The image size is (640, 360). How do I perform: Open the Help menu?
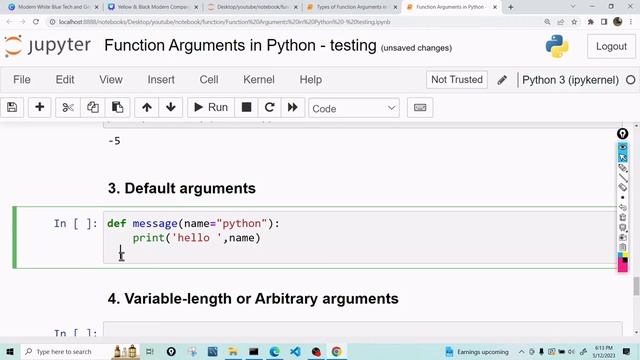(311, 80)
